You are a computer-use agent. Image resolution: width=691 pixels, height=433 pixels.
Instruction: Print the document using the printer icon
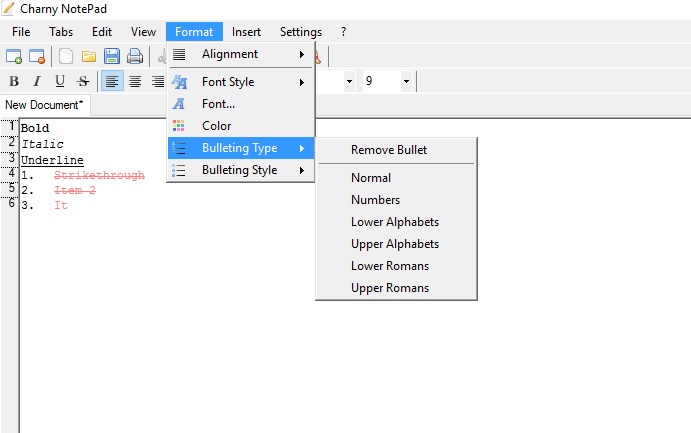pos(135,56)
